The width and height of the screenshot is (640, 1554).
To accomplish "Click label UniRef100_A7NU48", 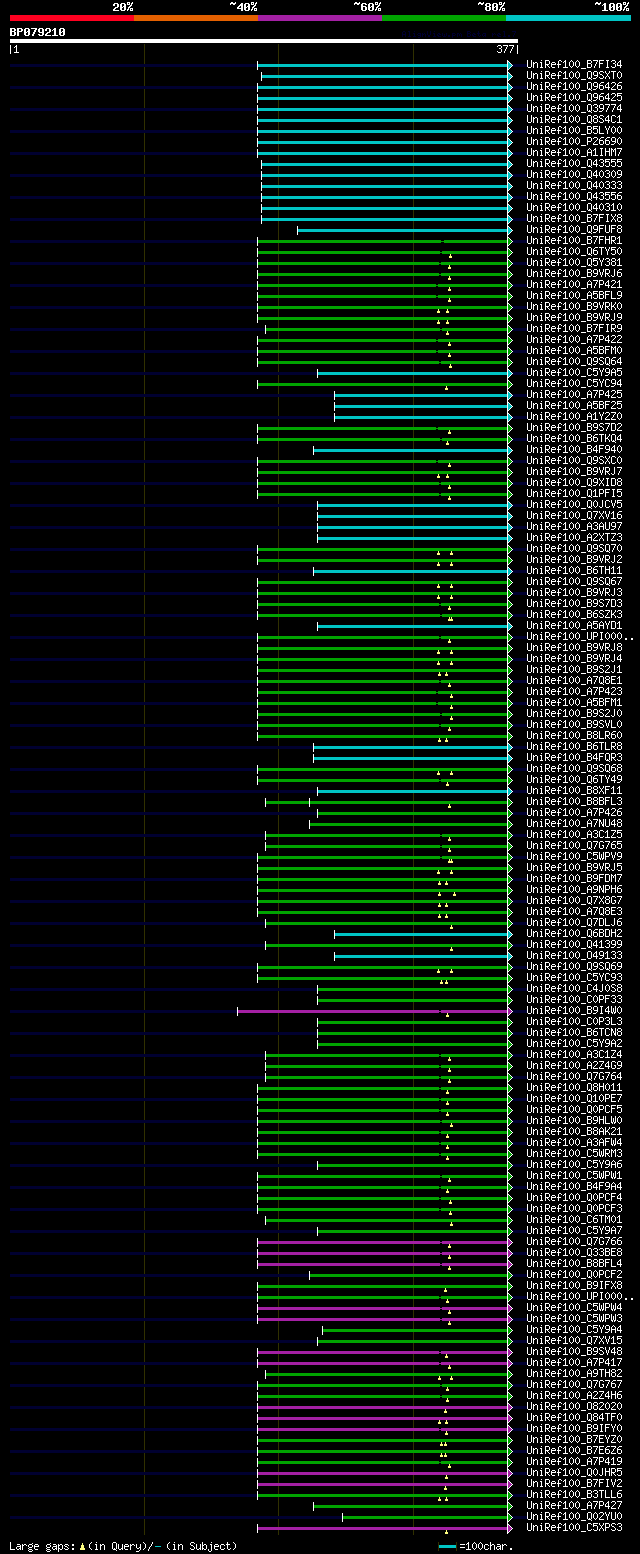I will [574, 824].
